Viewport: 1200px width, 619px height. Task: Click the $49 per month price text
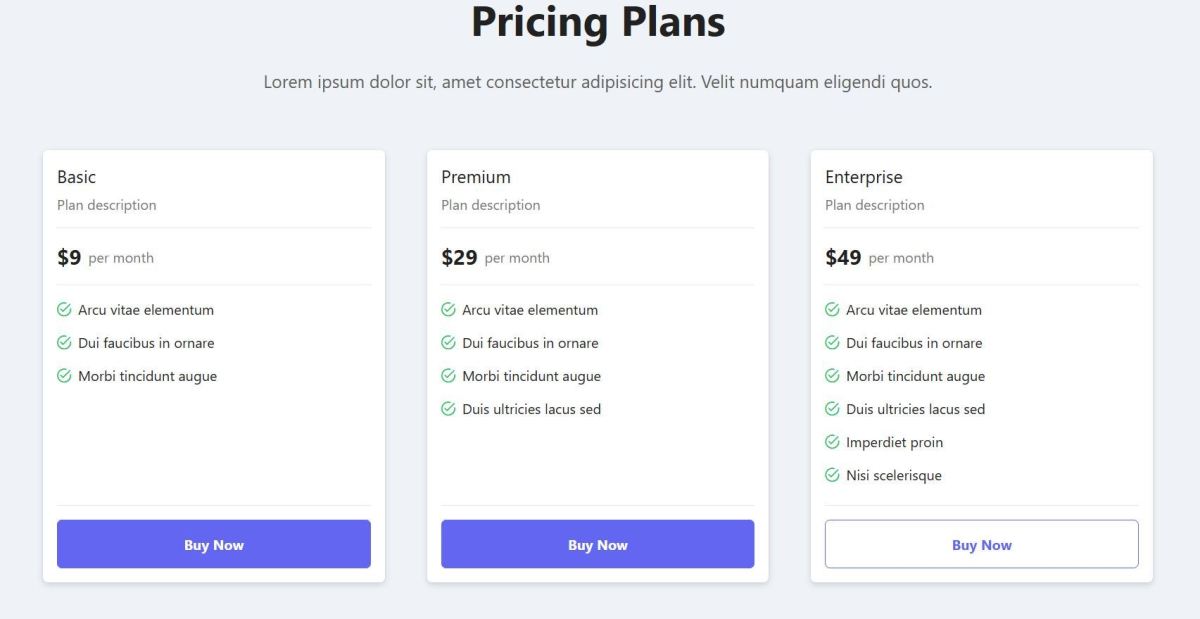pos(880,257)
